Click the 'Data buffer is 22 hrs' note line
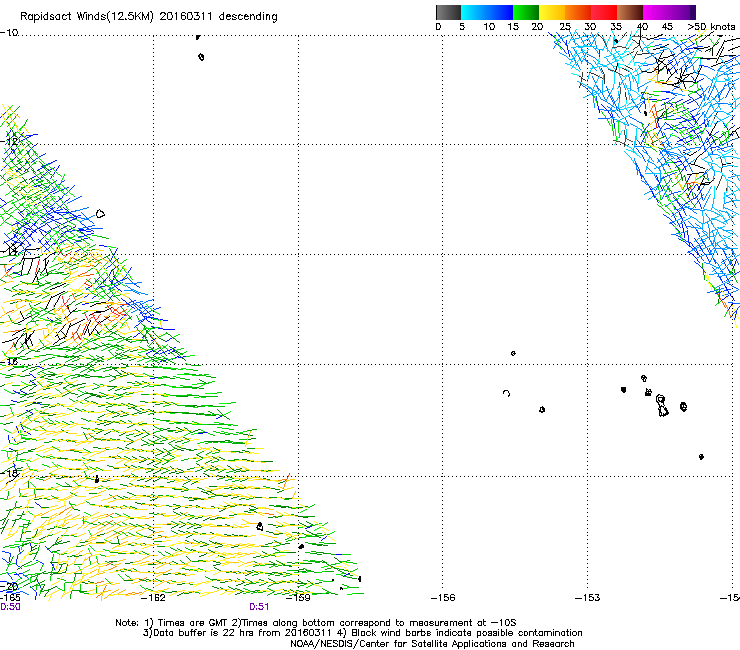The image size is (740, 650). [362, 633]
